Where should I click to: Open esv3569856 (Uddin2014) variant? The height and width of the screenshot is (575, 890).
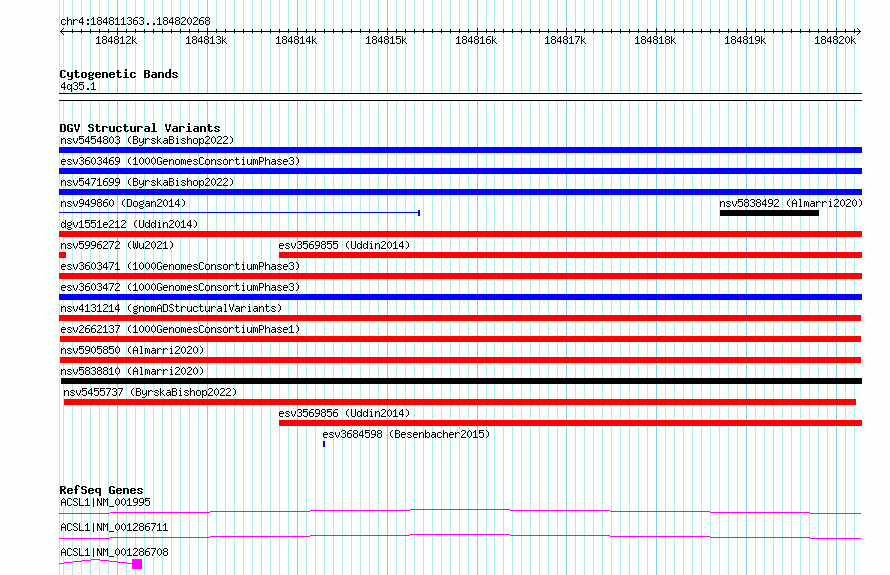(344, 413)
